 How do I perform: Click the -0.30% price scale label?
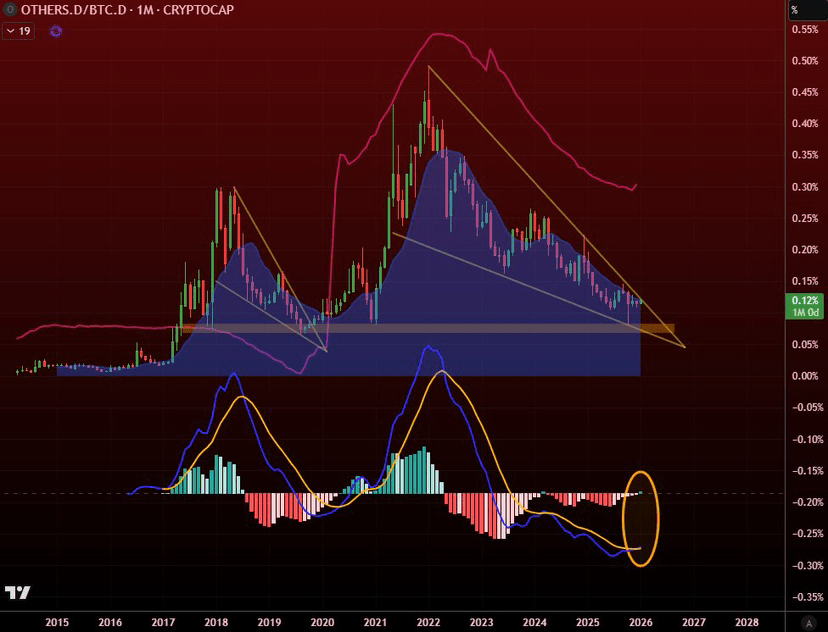click(807, 565)
